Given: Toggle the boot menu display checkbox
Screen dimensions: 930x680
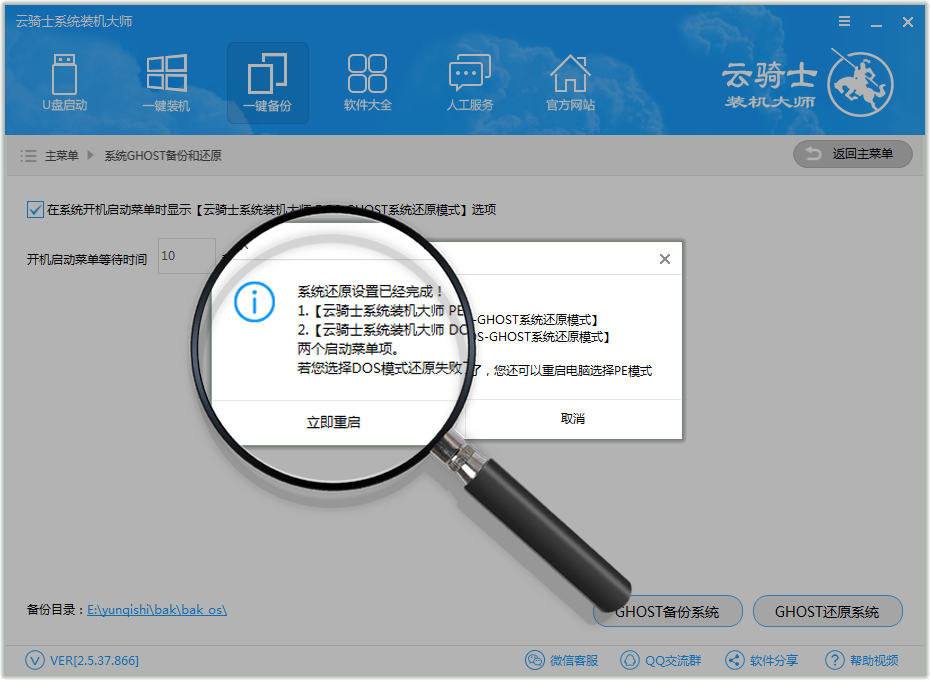Looking at the screenshot, I should pos(35,209).
